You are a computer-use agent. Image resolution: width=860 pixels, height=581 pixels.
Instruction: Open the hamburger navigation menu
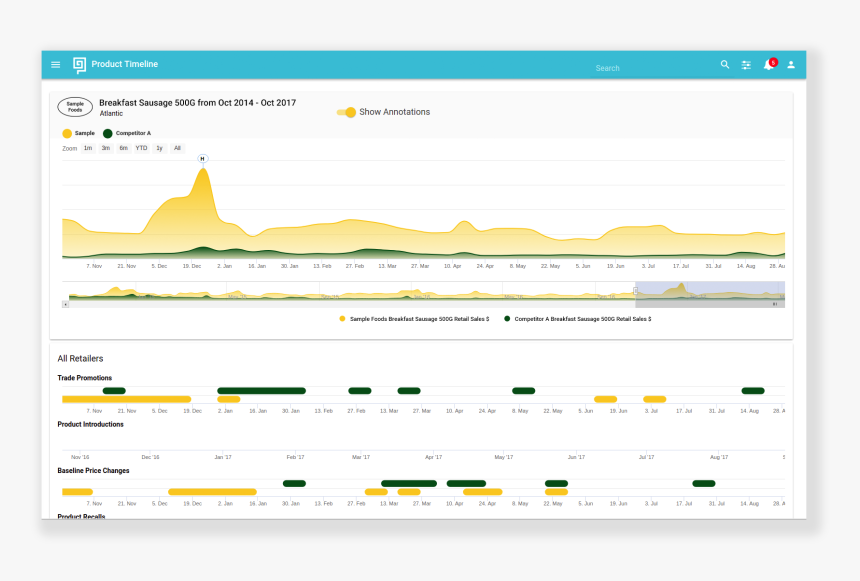coord(55,65)
